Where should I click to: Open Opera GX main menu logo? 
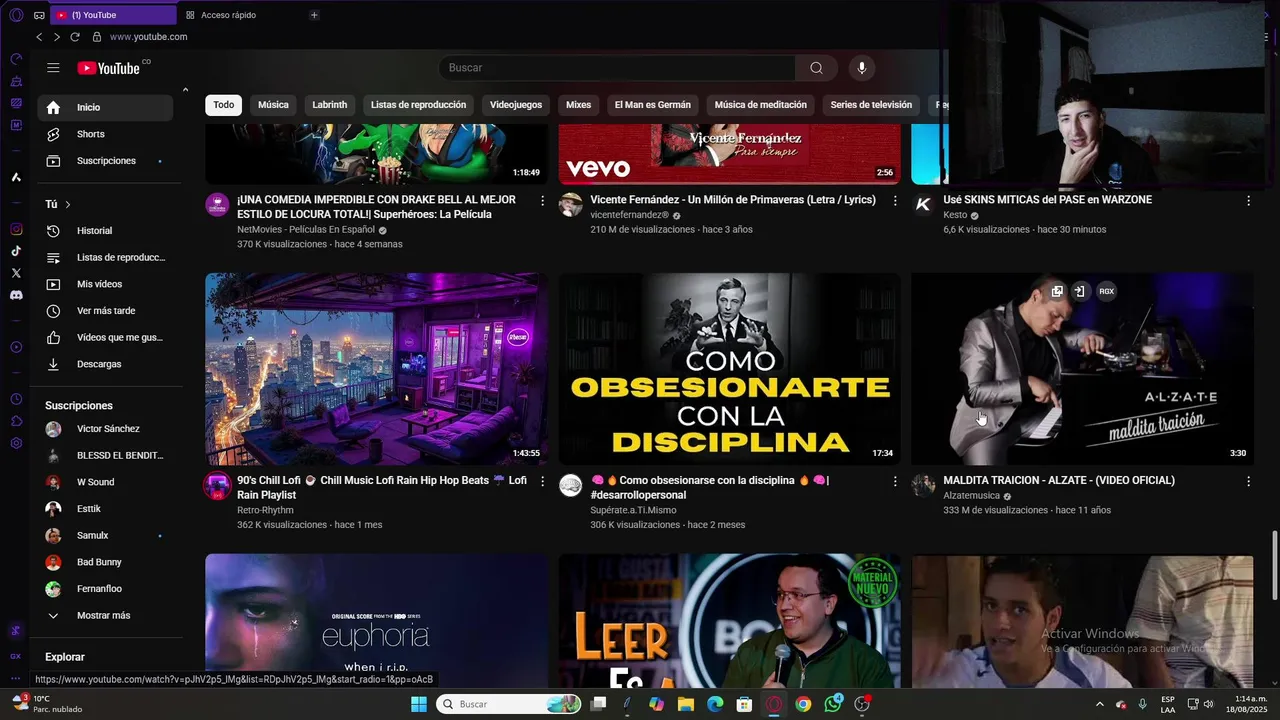tap(16, 15)
